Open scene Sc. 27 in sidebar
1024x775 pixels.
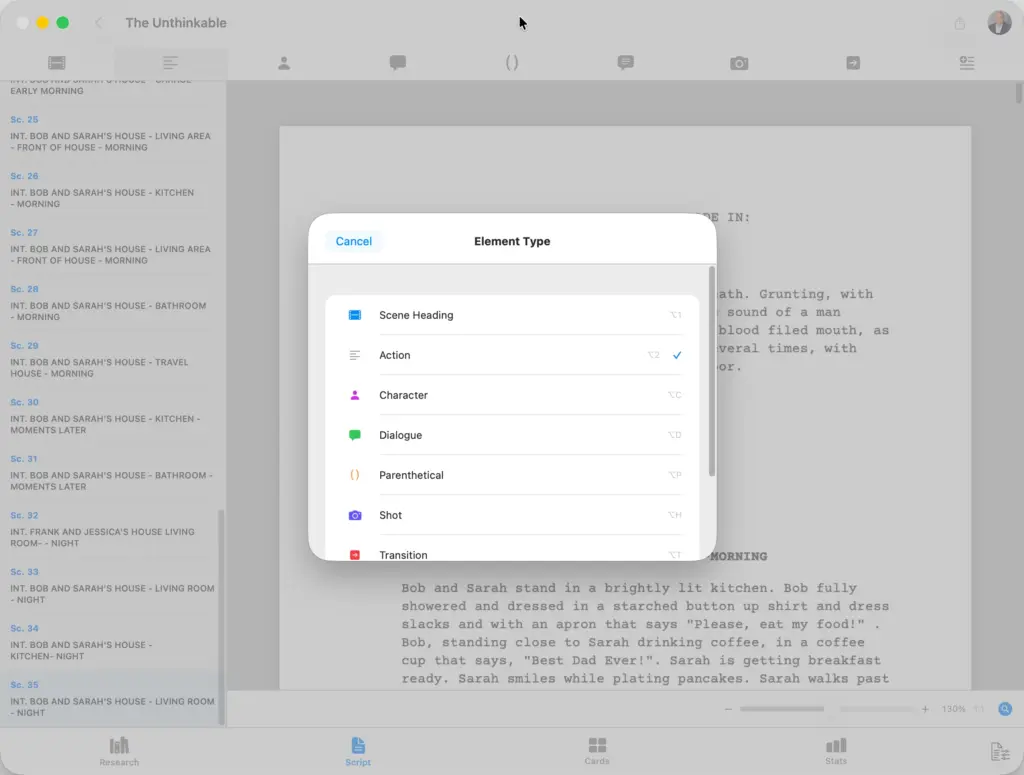pos(112,247)
